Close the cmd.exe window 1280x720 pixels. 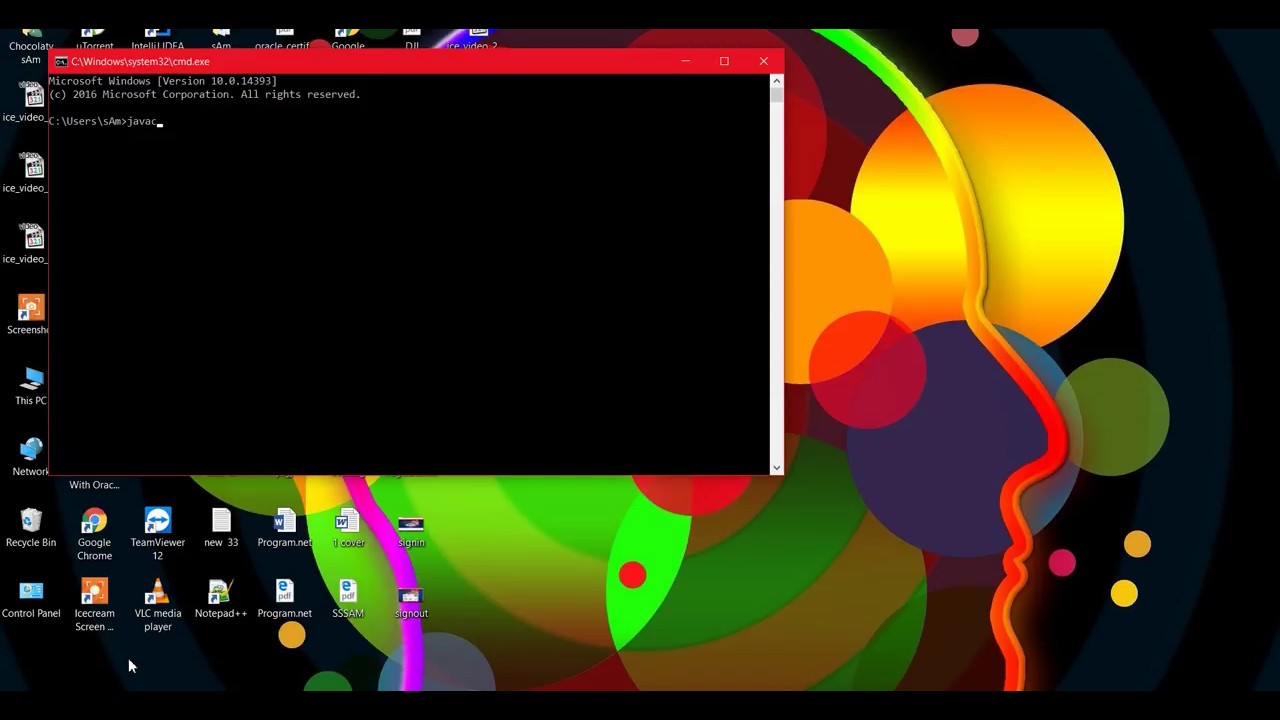pyautogui.click(x=764, y=62)
